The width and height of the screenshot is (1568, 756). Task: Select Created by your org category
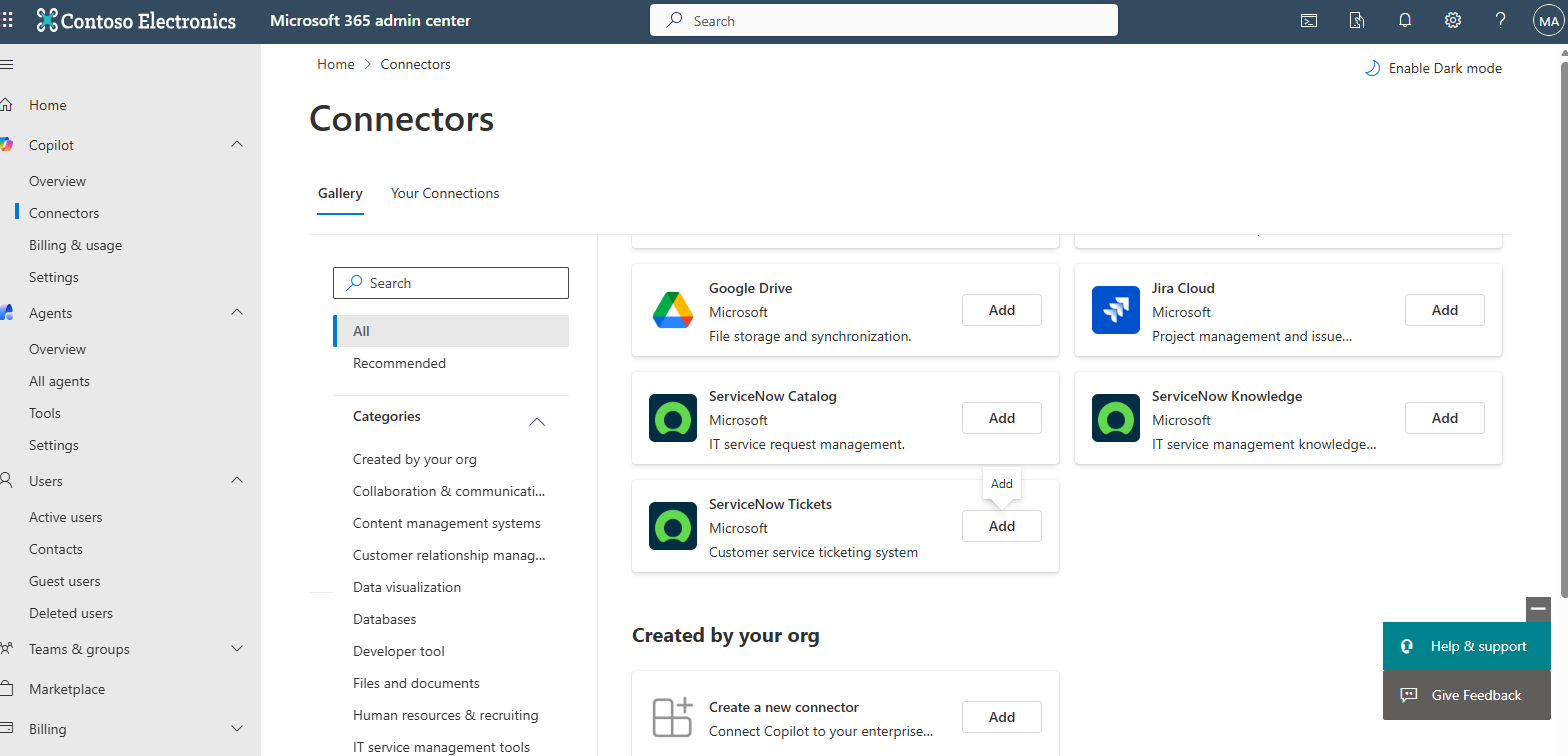pos(415,459)
